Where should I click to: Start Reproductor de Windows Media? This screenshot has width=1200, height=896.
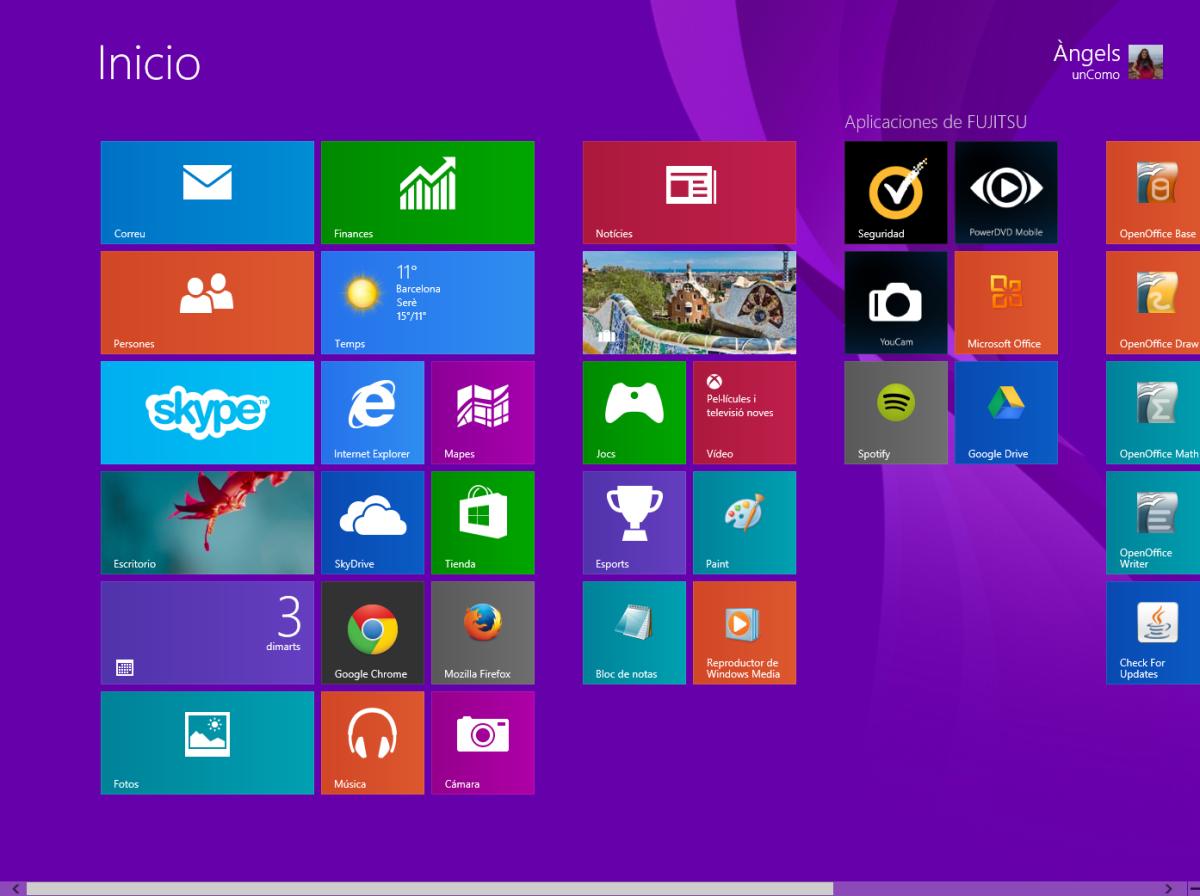click(x=744, y=632)
